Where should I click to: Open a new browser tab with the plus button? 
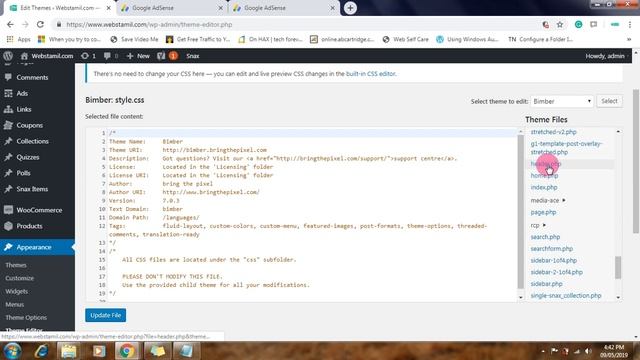[x=350, y=8]
